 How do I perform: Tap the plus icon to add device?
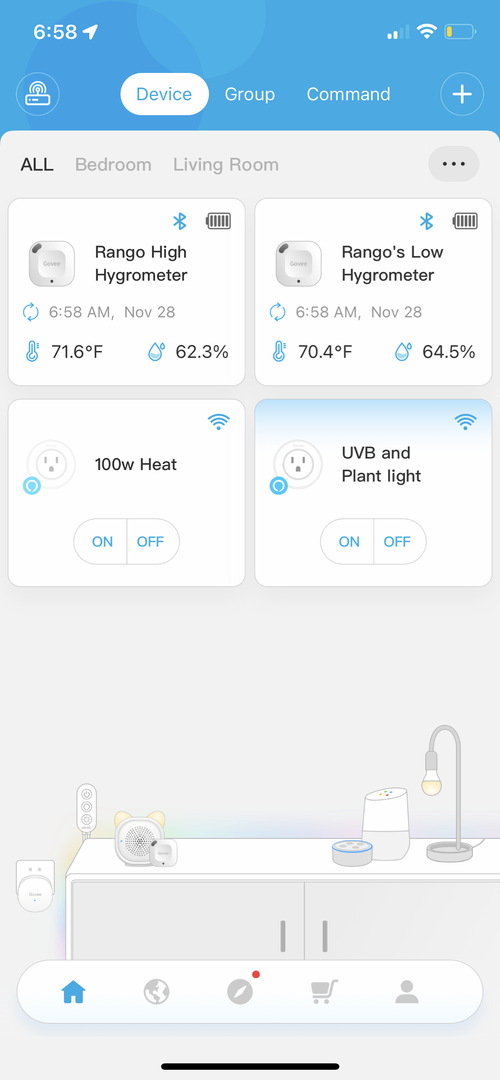[x=462, y=94]
